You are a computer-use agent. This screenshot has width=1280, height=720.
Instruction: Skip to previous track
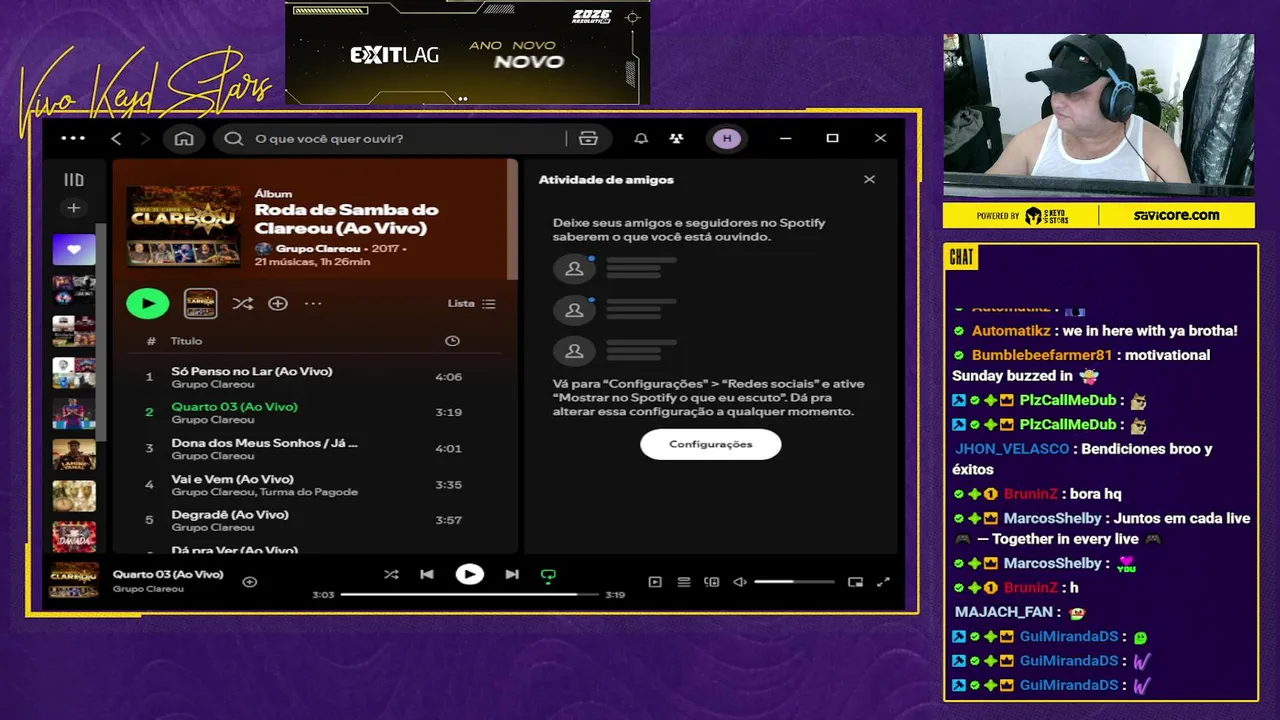[427, 574]
